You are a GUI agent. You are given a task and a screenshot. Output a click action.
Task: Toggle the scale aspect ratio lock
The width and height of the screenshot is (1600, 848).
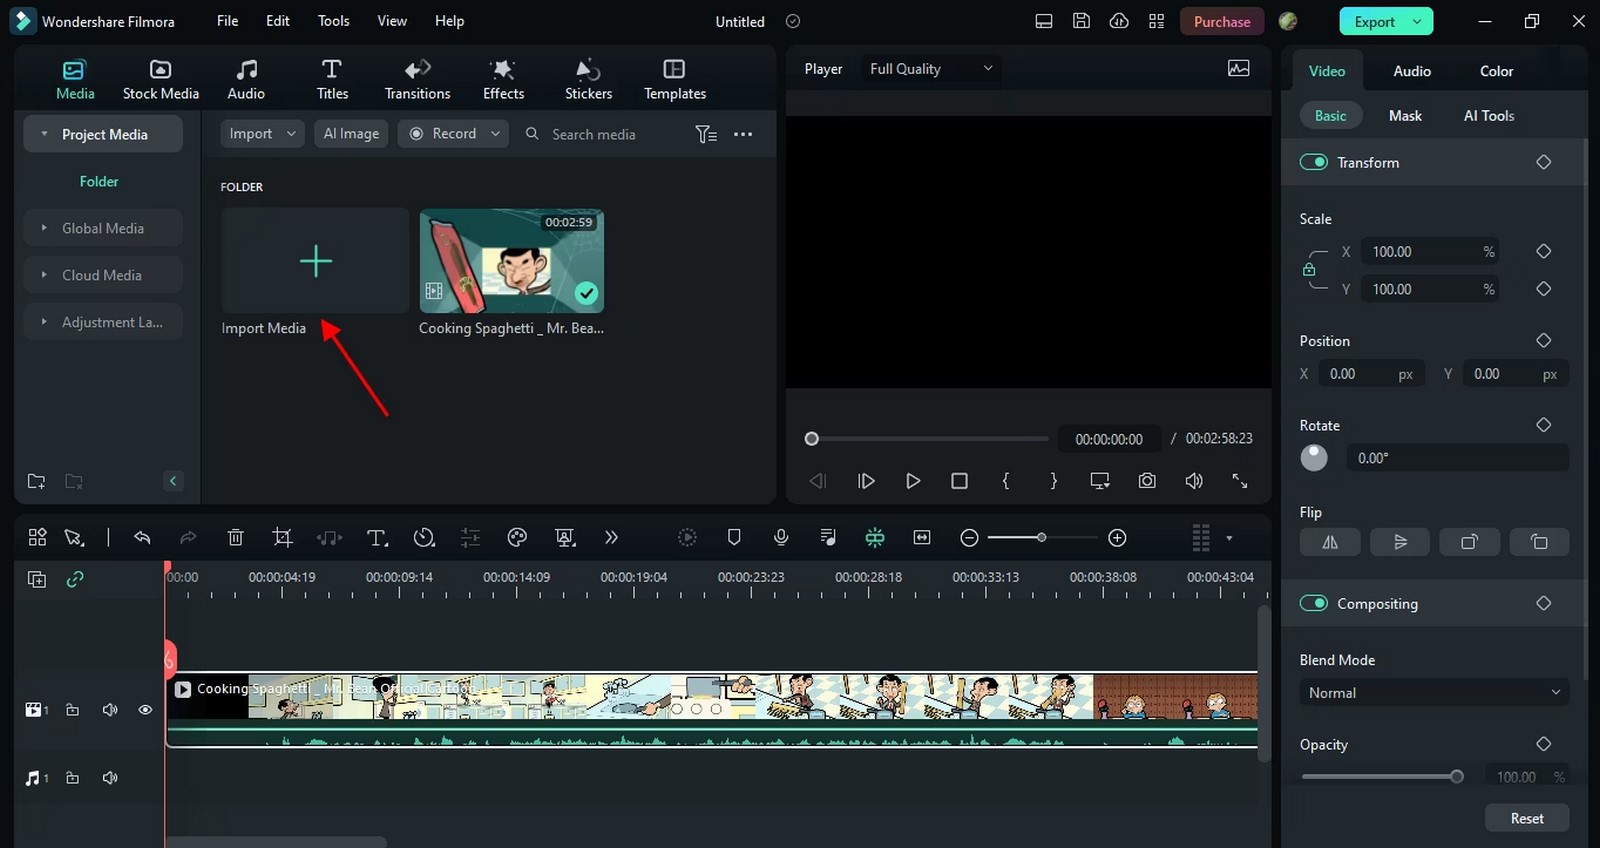click(1309, 270)
